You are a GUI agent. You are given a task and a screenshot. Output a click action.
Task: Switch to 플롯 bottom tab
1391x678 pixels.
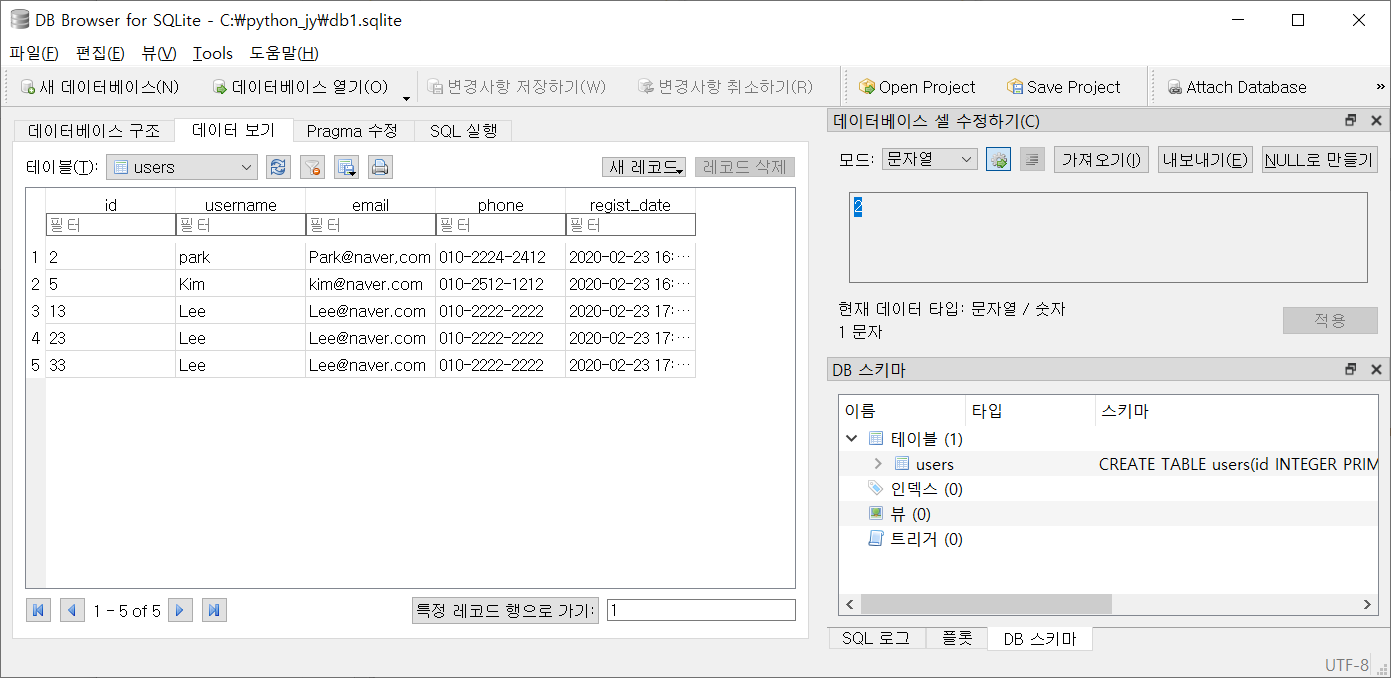957,638
